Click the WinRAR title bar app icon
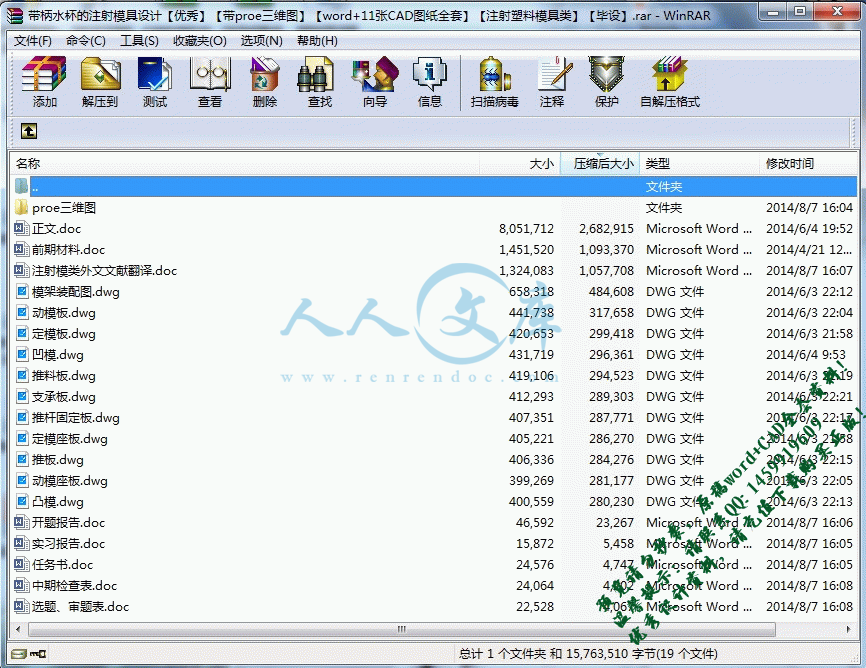Screen dimensions: 866x668 pos(15,15)
